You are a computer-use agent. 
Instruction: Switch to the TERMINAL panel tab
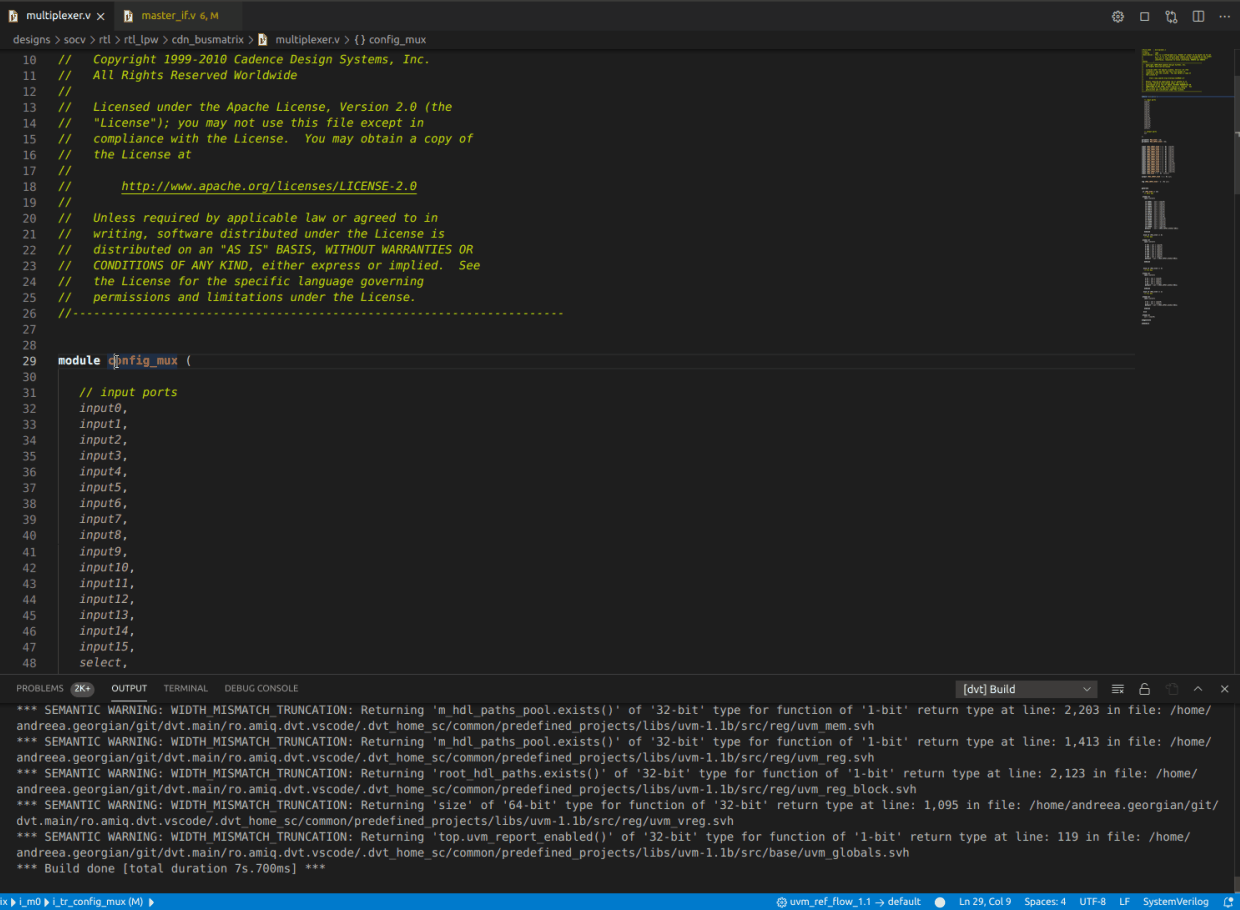coord(186,688)
